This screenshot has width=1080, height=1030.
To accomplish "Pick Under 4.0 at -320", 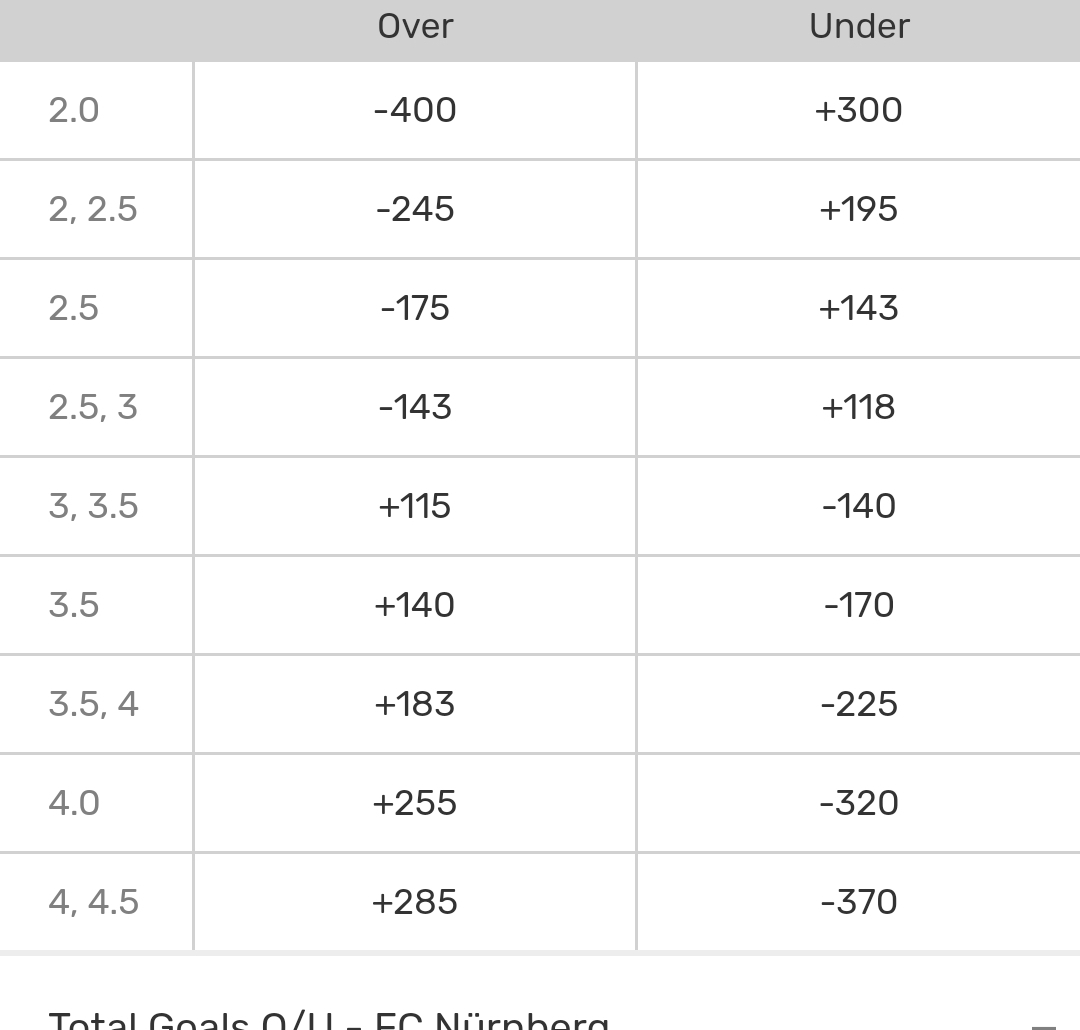I will click(858, 803).
